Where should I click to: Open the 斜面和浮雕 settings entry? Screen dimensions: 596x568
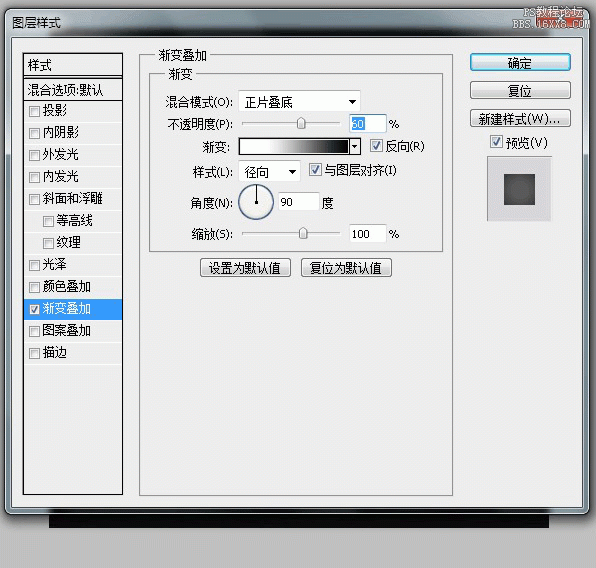73,198
